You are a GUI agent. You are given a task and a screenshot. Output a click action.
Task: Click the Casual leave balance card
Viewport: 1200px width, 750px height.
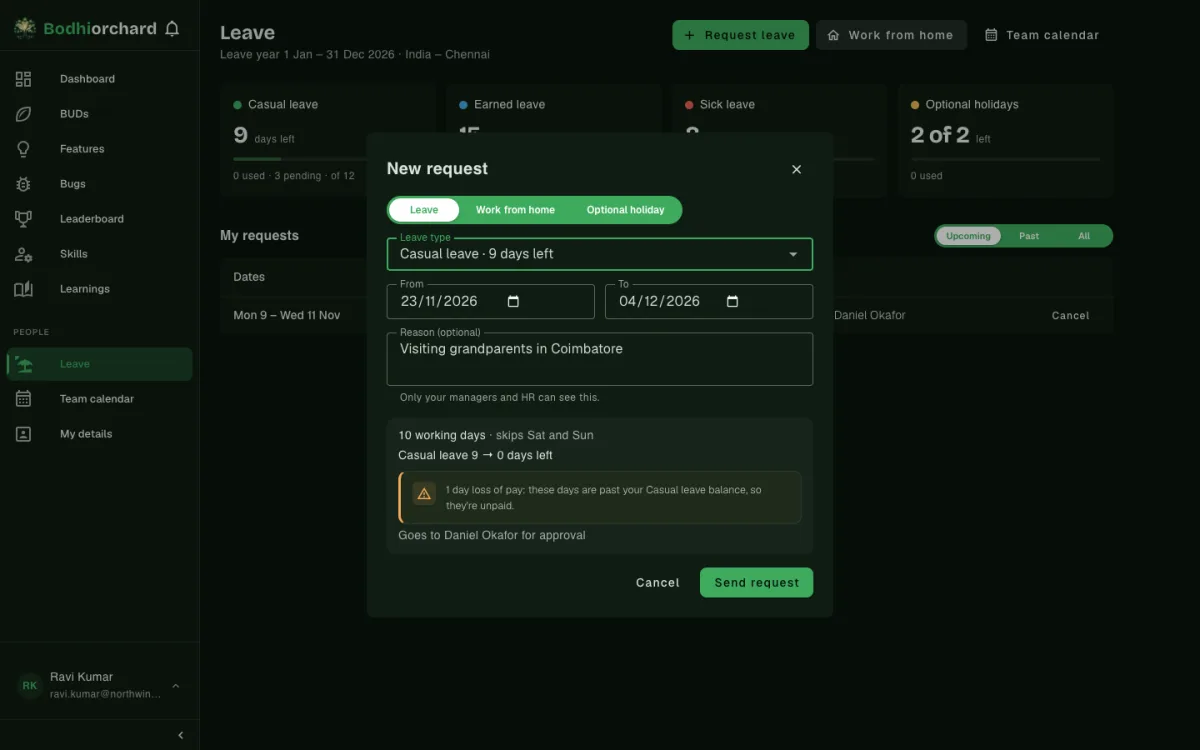coord(327,141)
